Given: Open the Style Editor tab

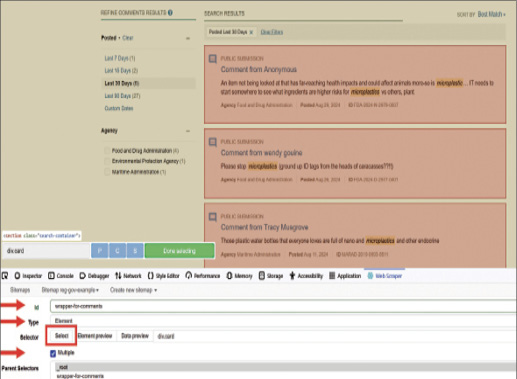Looking at the screenshot, I should [163, 276].
